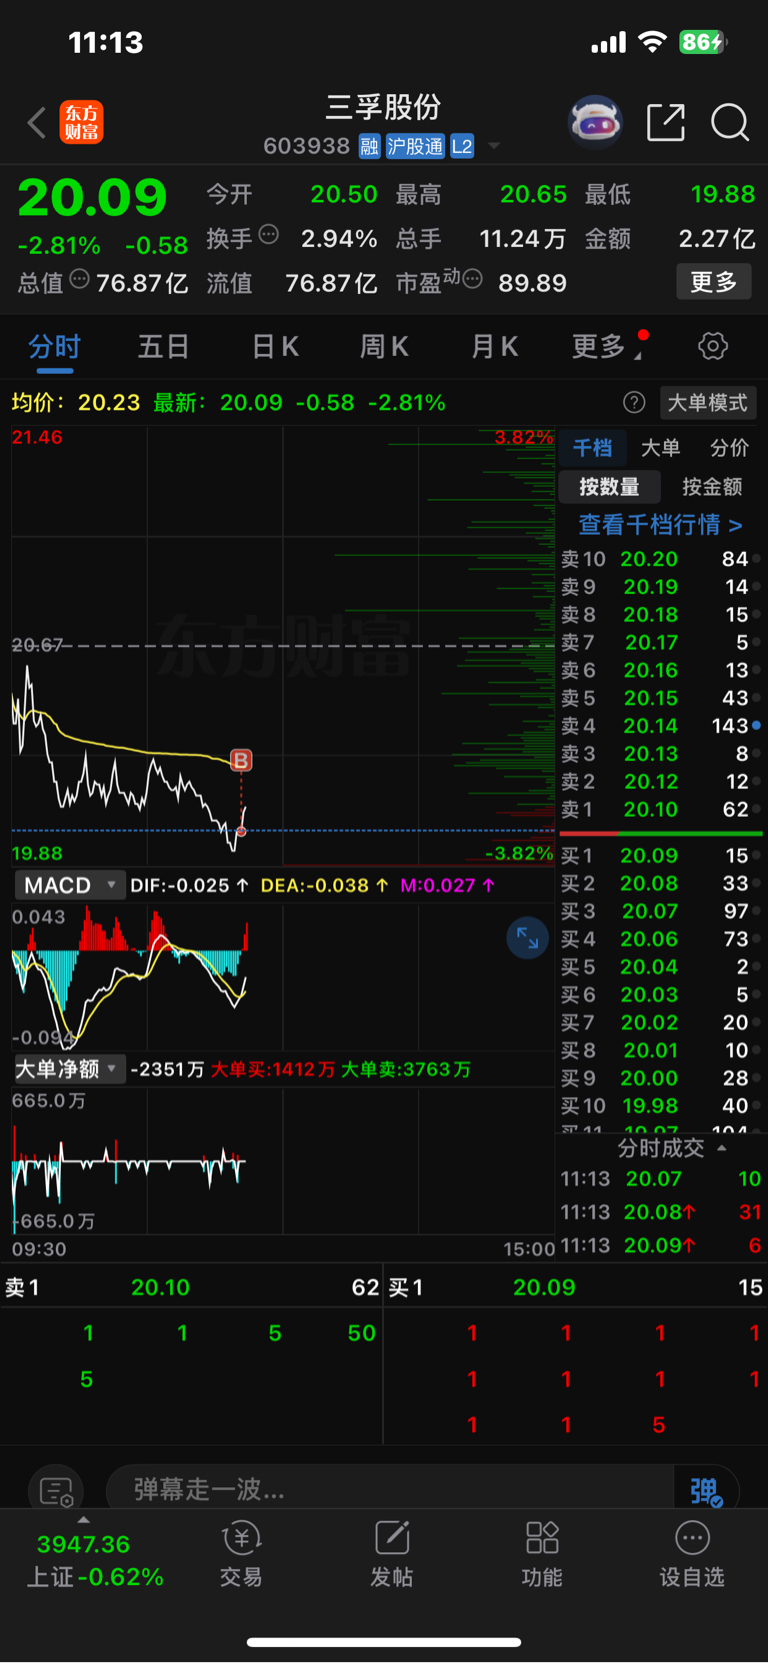Open chart settings hexagon gear
Viewport: 768px width, 1663px height.
click(713, 346)
